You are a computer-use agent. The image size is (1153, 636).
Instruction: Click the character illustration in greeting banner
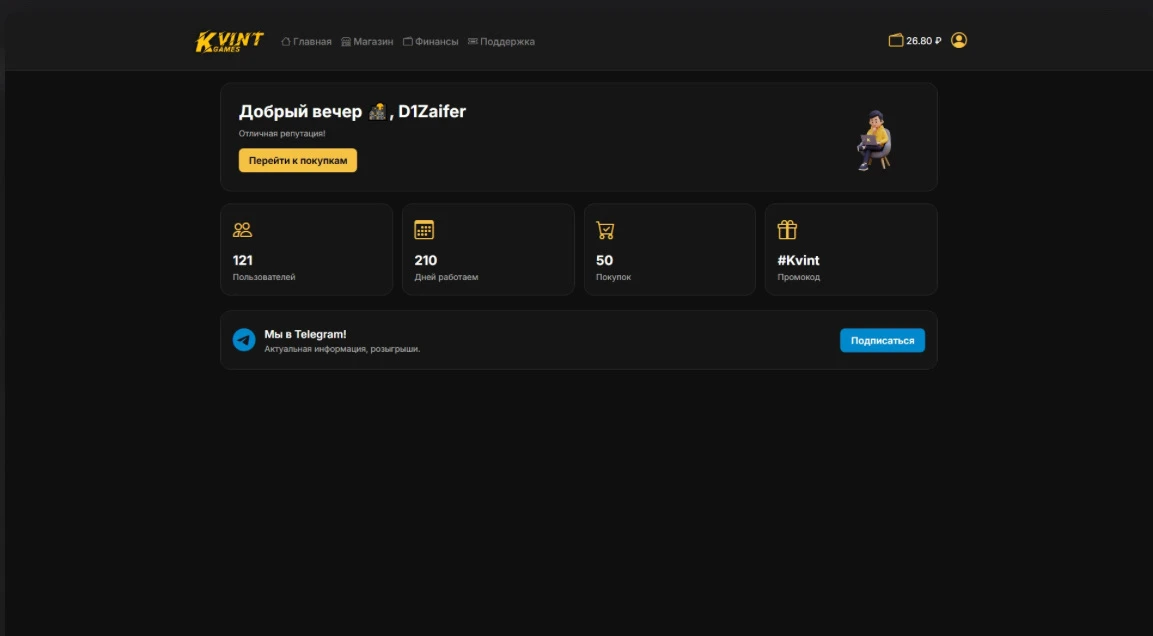click(x=875, y=139)
